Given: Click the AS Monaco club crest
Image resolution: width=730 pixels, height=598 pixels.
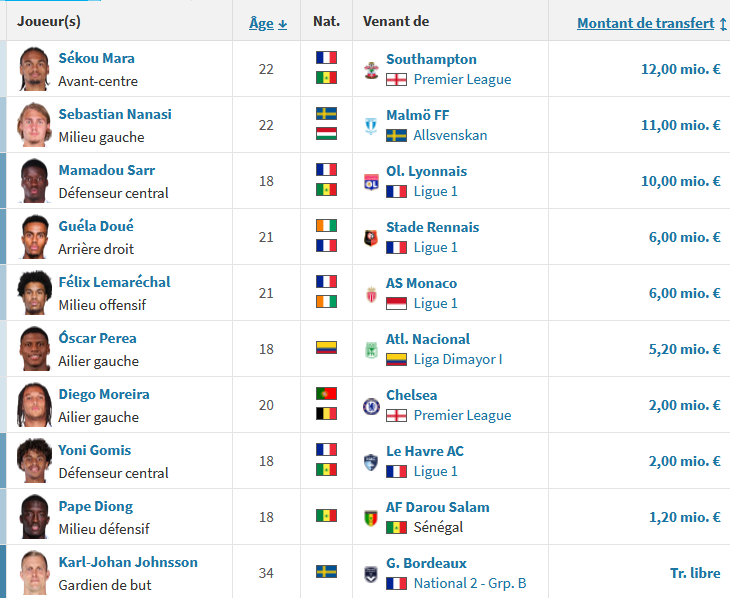Looking at the screenshot, I should (371, 294).
